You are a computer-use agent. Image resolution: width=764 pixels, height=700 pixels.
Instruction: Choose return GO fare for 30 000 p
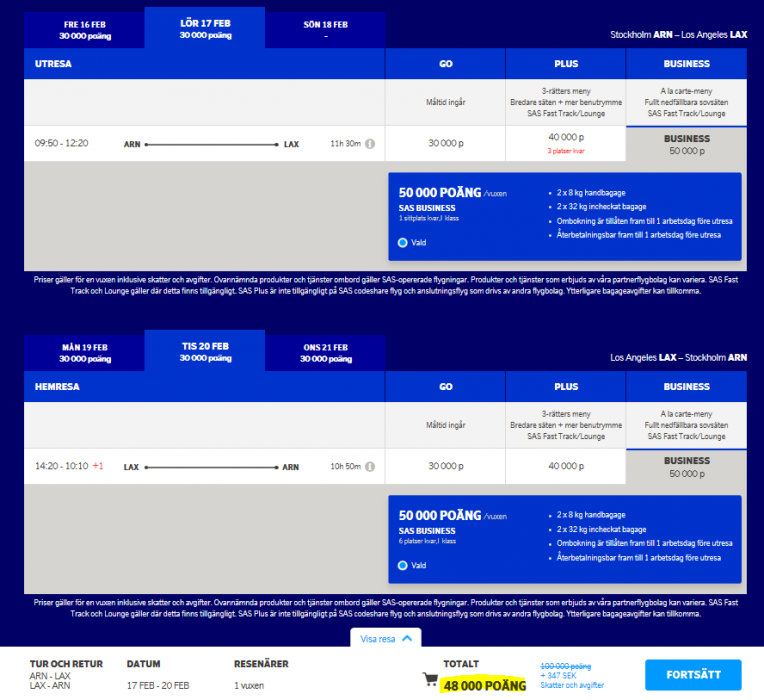[x=445, y=467]
